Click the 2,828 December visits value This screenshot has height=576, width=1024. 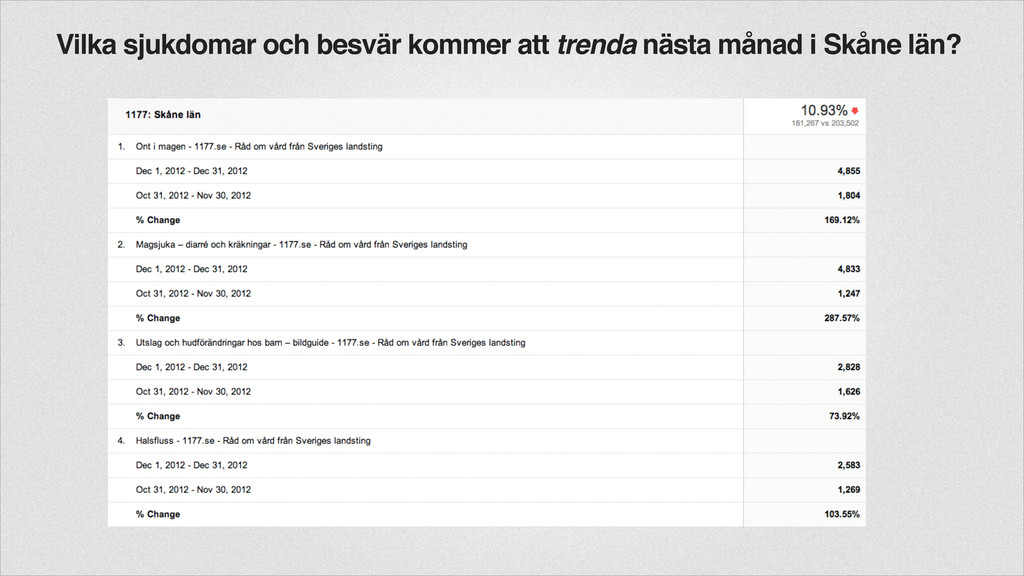click(x=849, y=367)
